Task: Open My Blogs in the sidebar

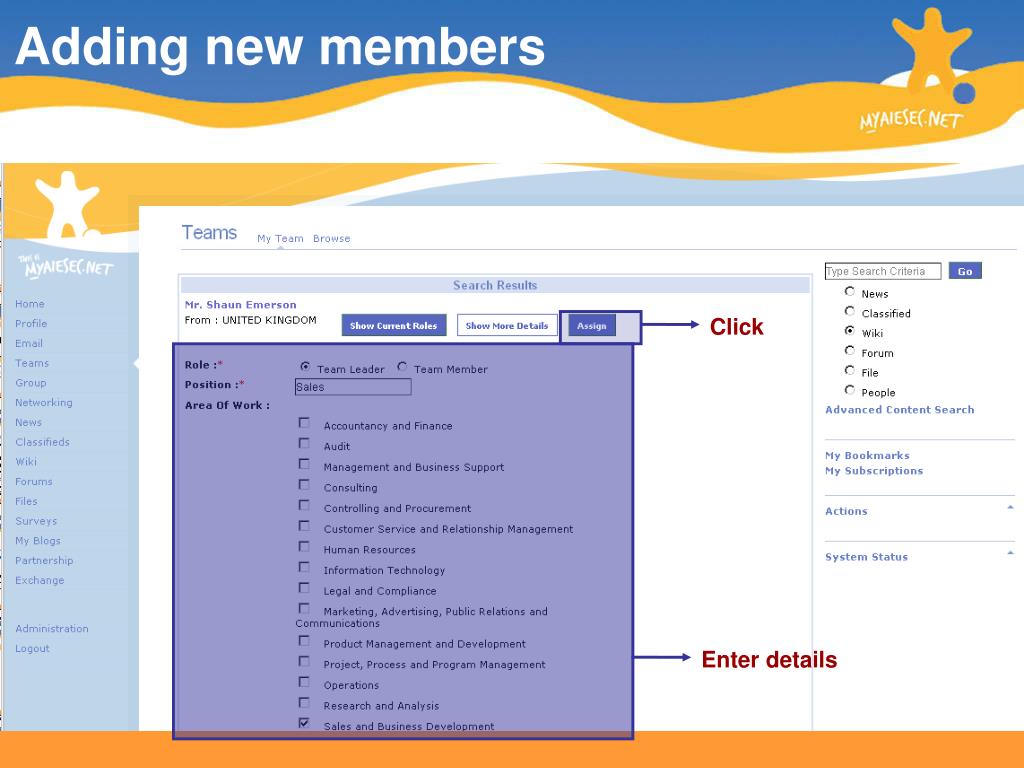Action: click(x=38, y=541)
